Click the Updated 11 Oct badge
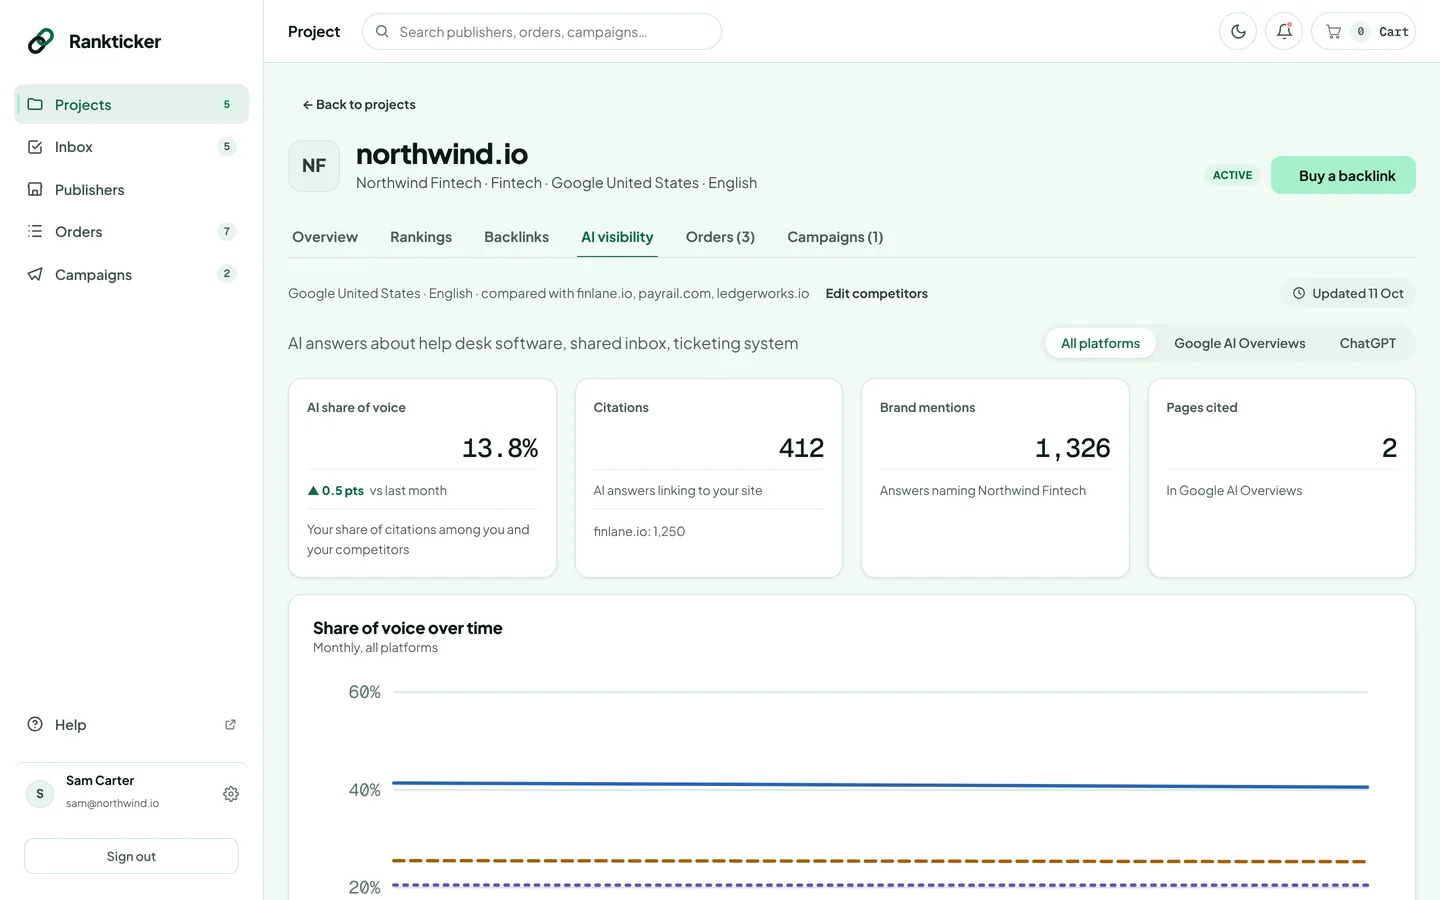This screenshot has width=1440, height=900. coord(1347,293)
